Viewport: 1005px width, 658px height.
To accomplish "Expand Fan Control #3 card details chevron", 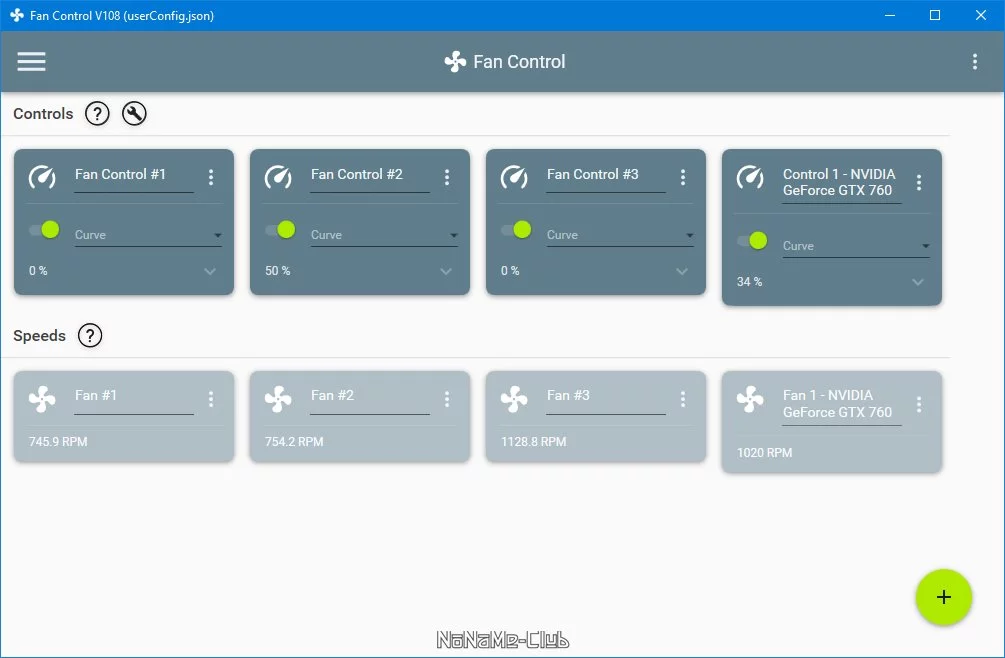I will [x=681, y=271].
